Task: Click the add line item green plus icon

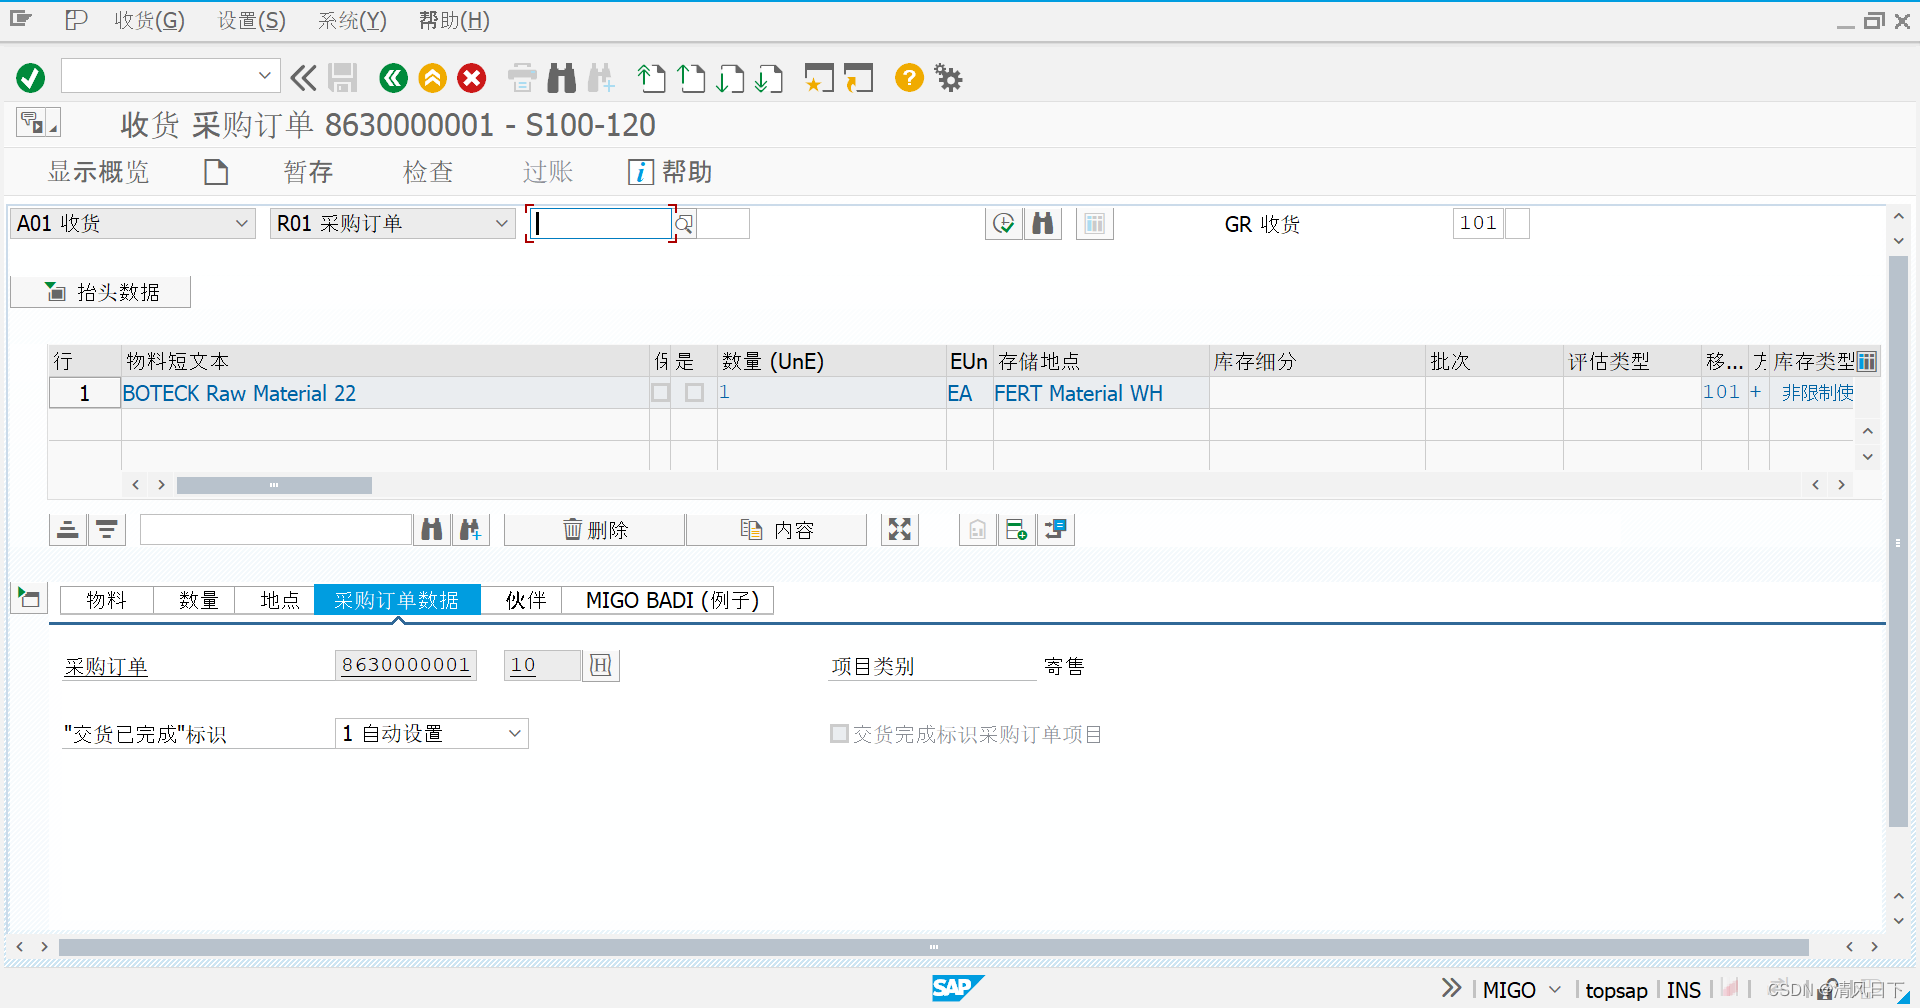Action: click(x=1017, y=530)
